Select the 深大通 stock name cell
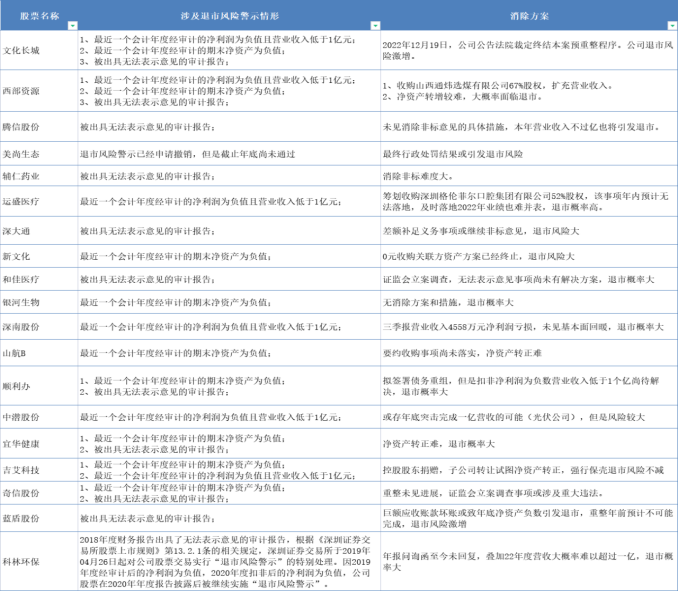 point(39,231)
